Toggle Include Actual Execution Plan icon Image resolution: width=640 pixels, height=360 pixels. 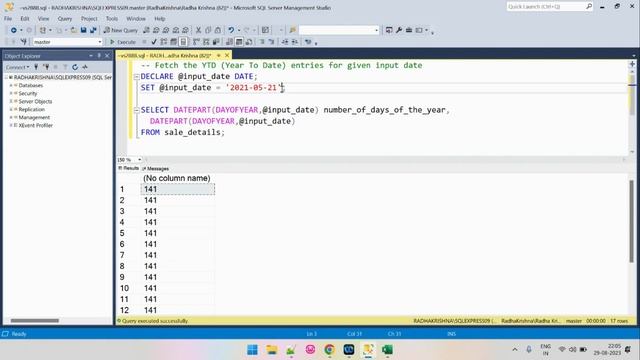[196, 42]
